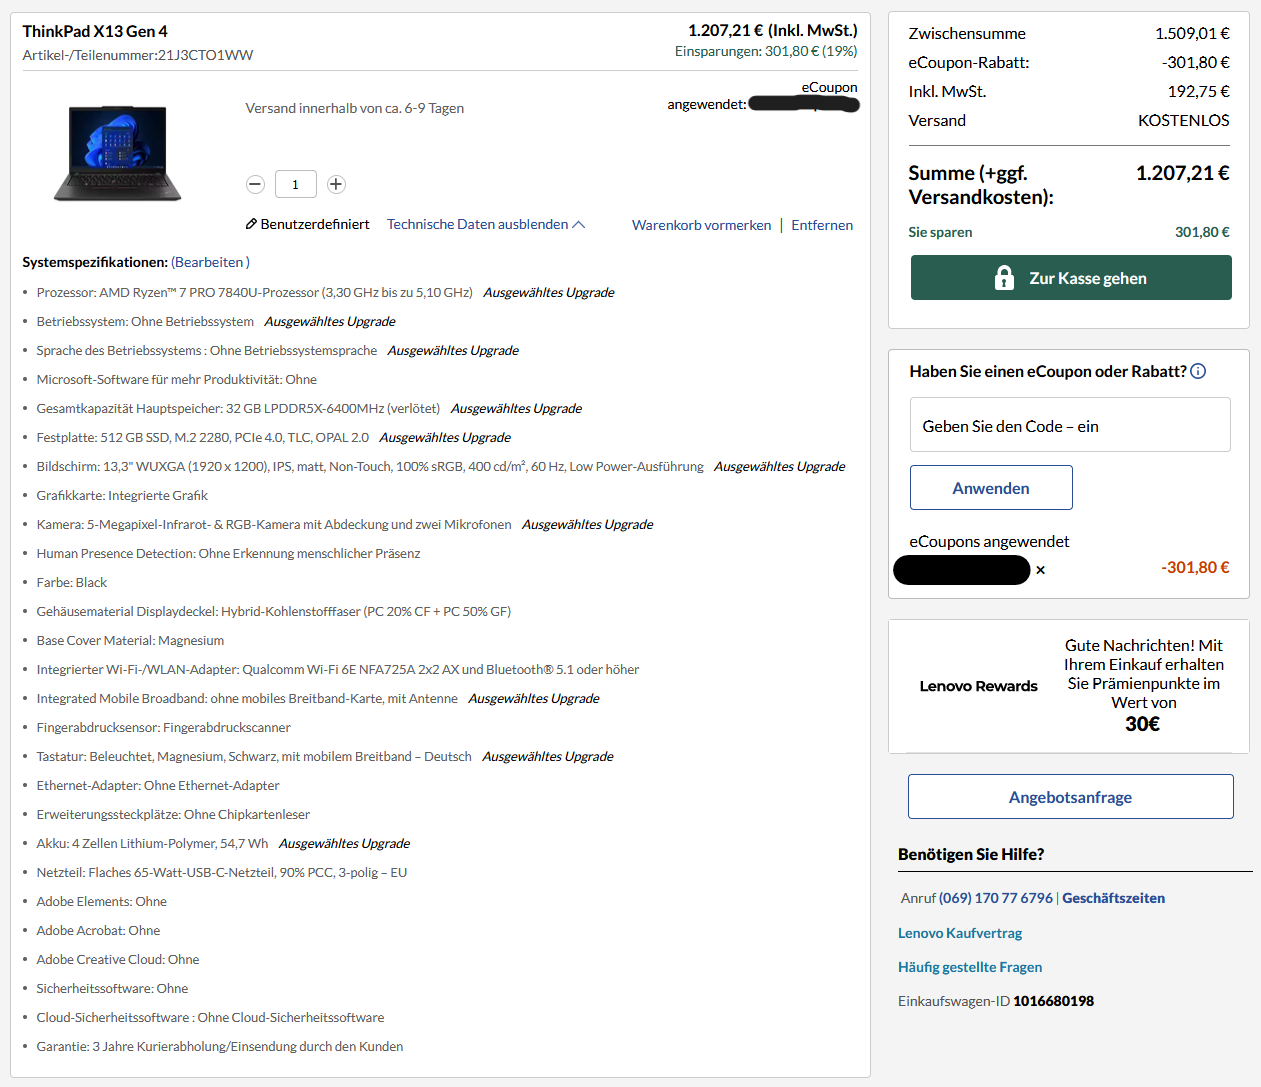Click the pencil icon next to Benutzerdefiniert
The image size is (1261, 1087).
coord(251,224)
